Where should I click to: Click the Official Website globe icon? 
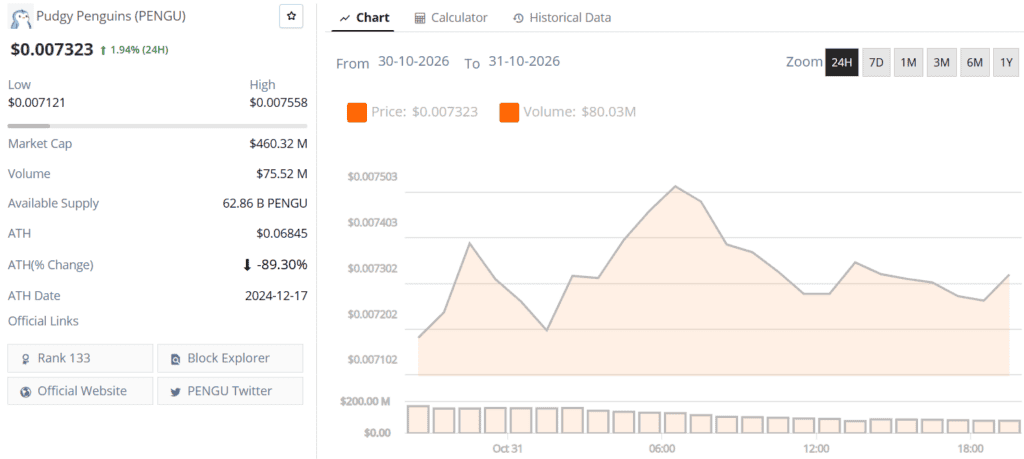click(25, 392)
